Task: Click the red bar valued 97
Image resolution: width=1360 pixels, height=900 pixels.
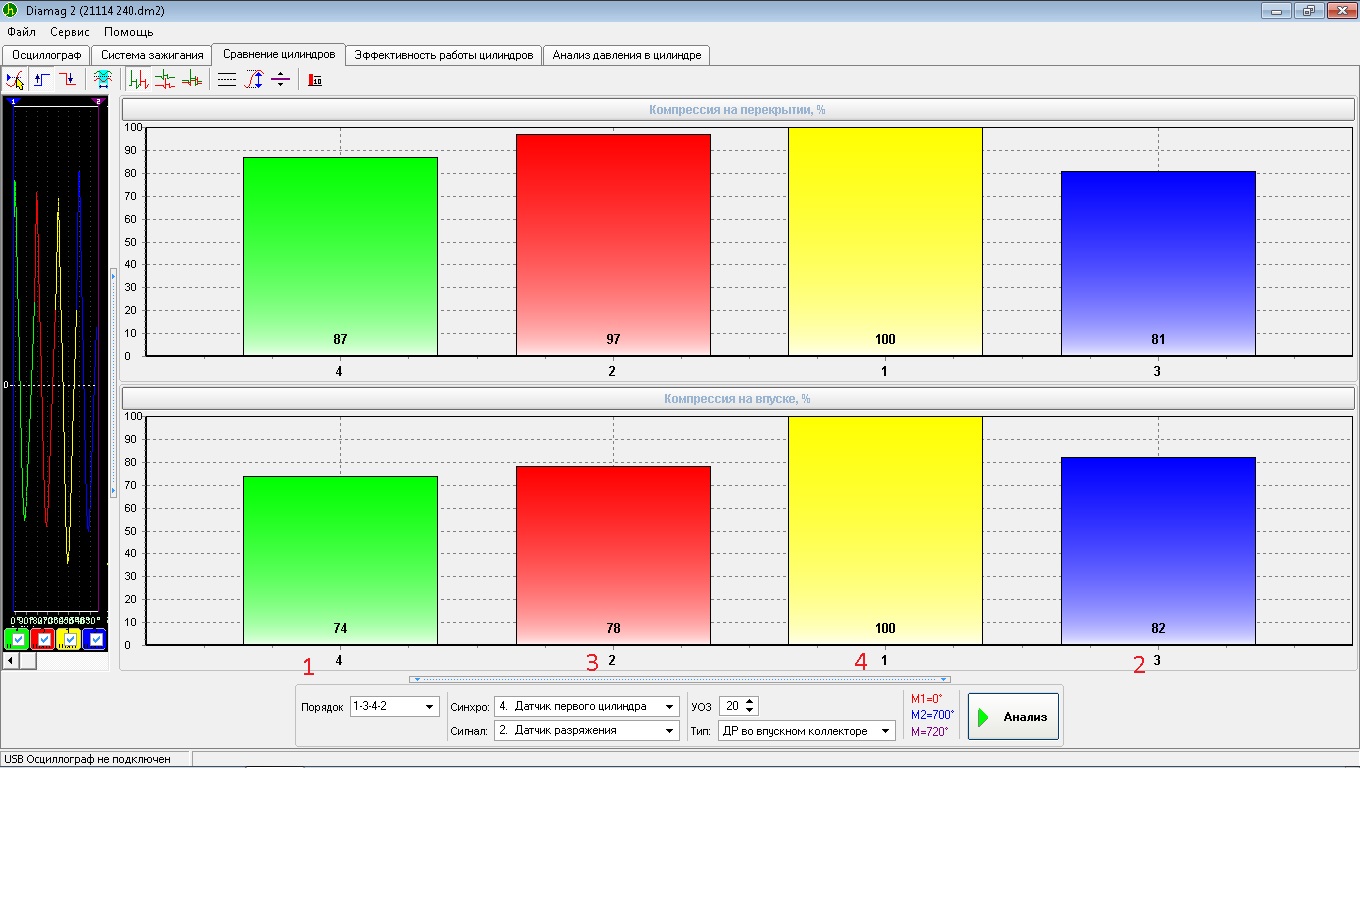Action: (x=613, y=245)
